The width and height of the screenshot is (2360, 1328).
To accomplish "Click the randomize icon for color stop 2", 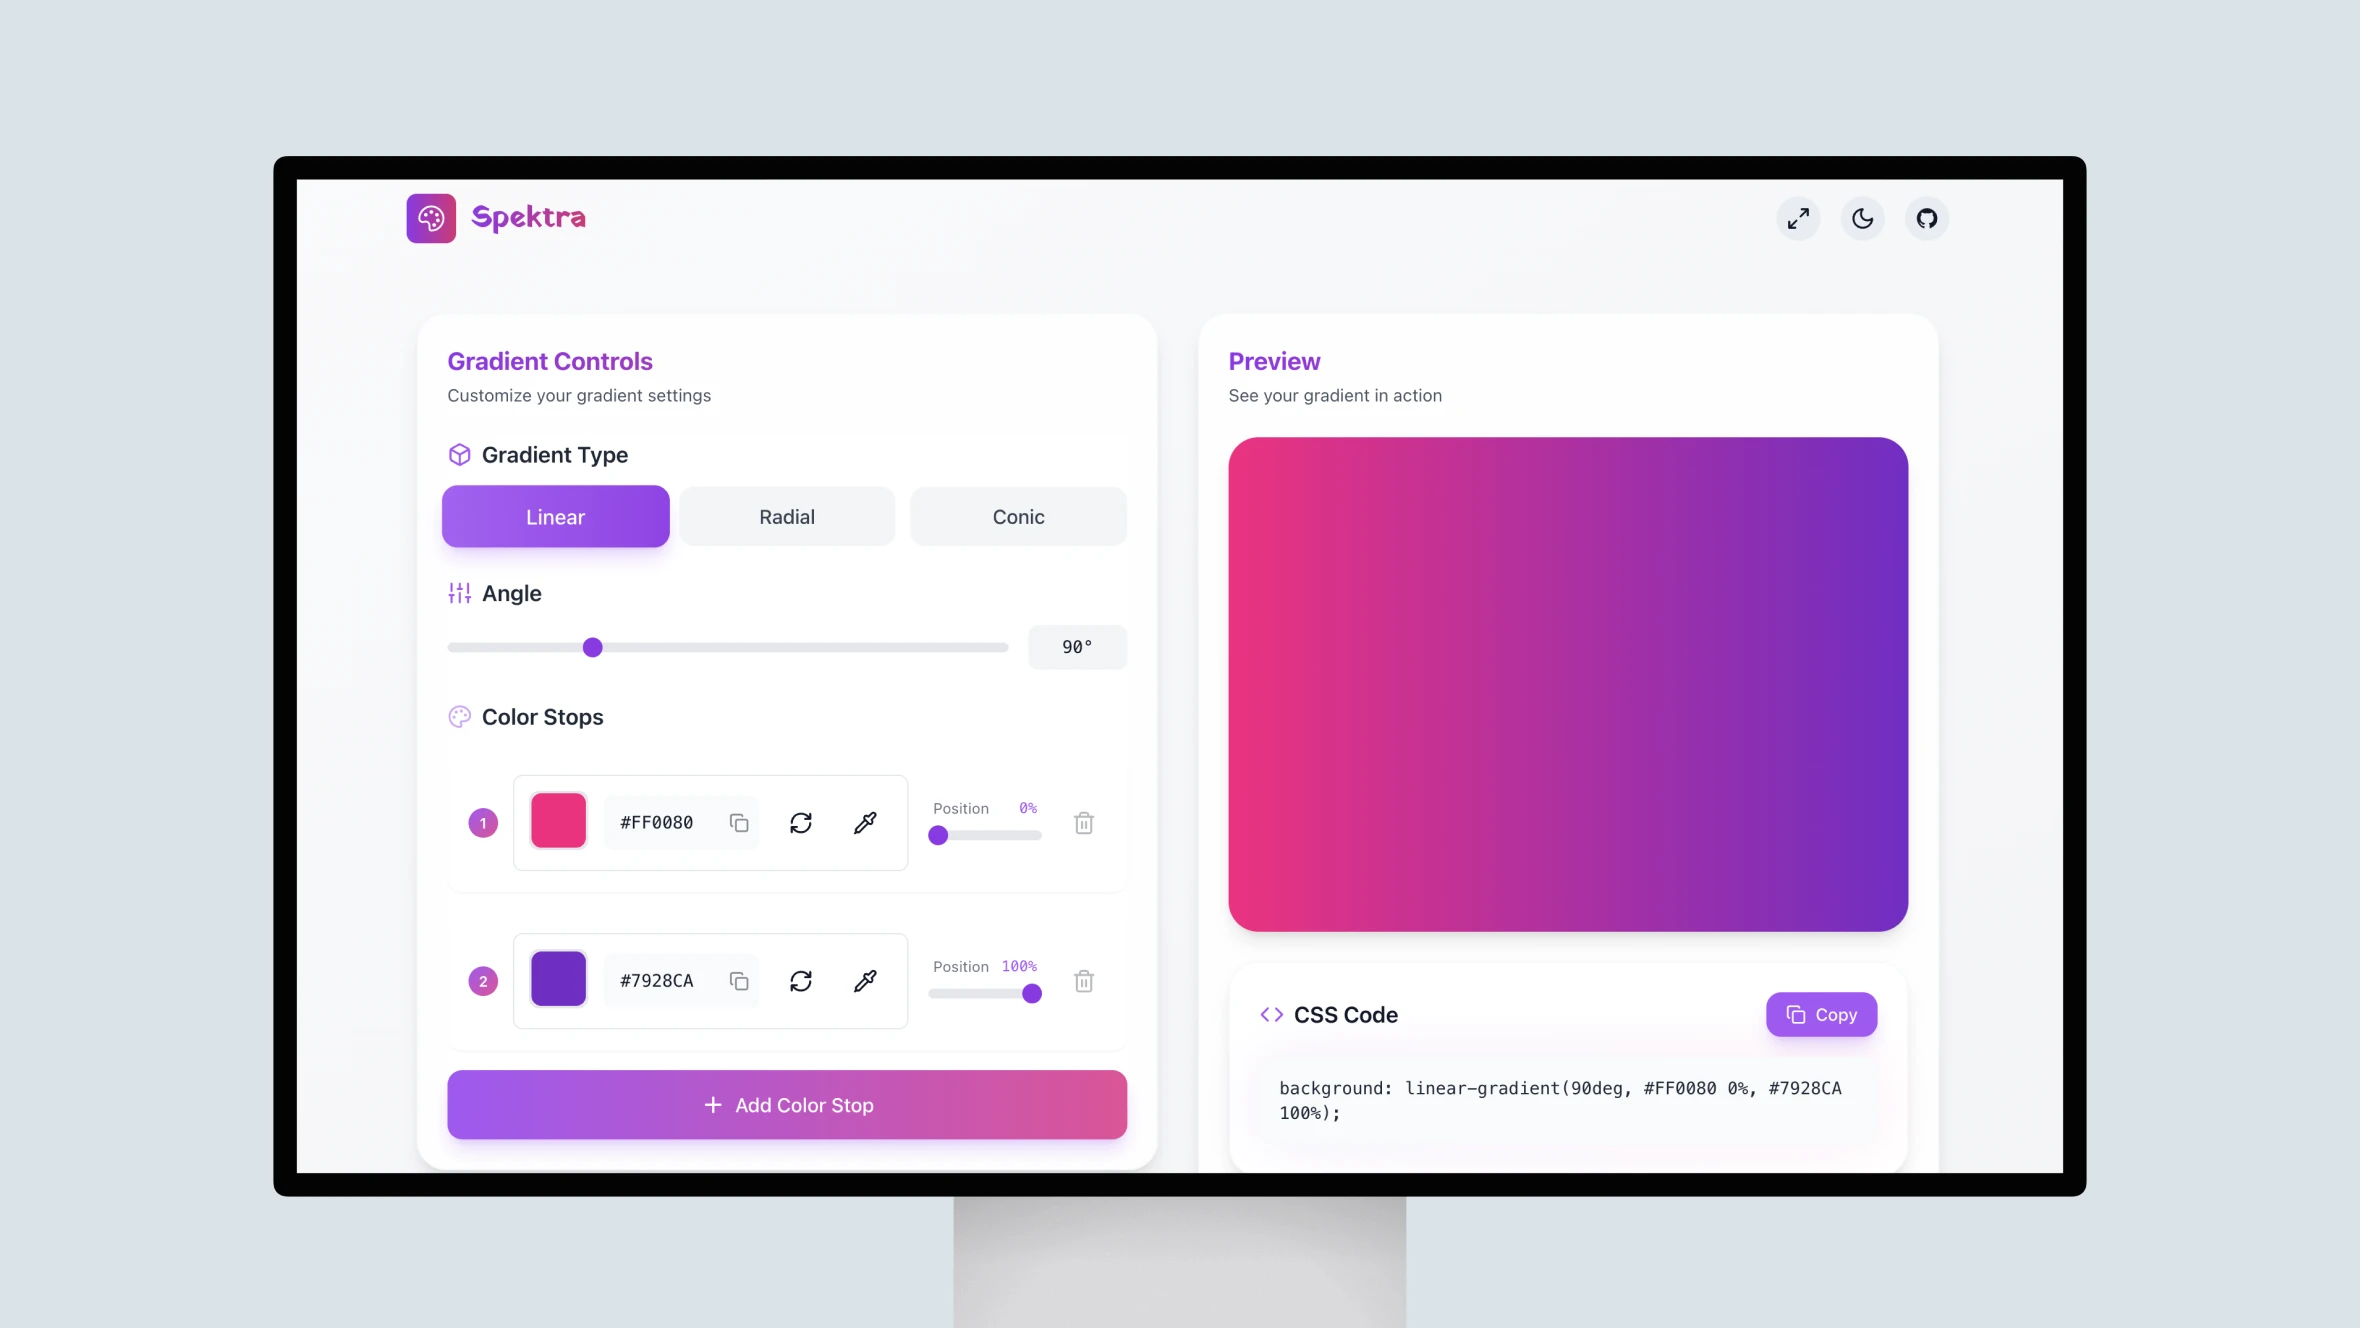I will coord(801,979).
